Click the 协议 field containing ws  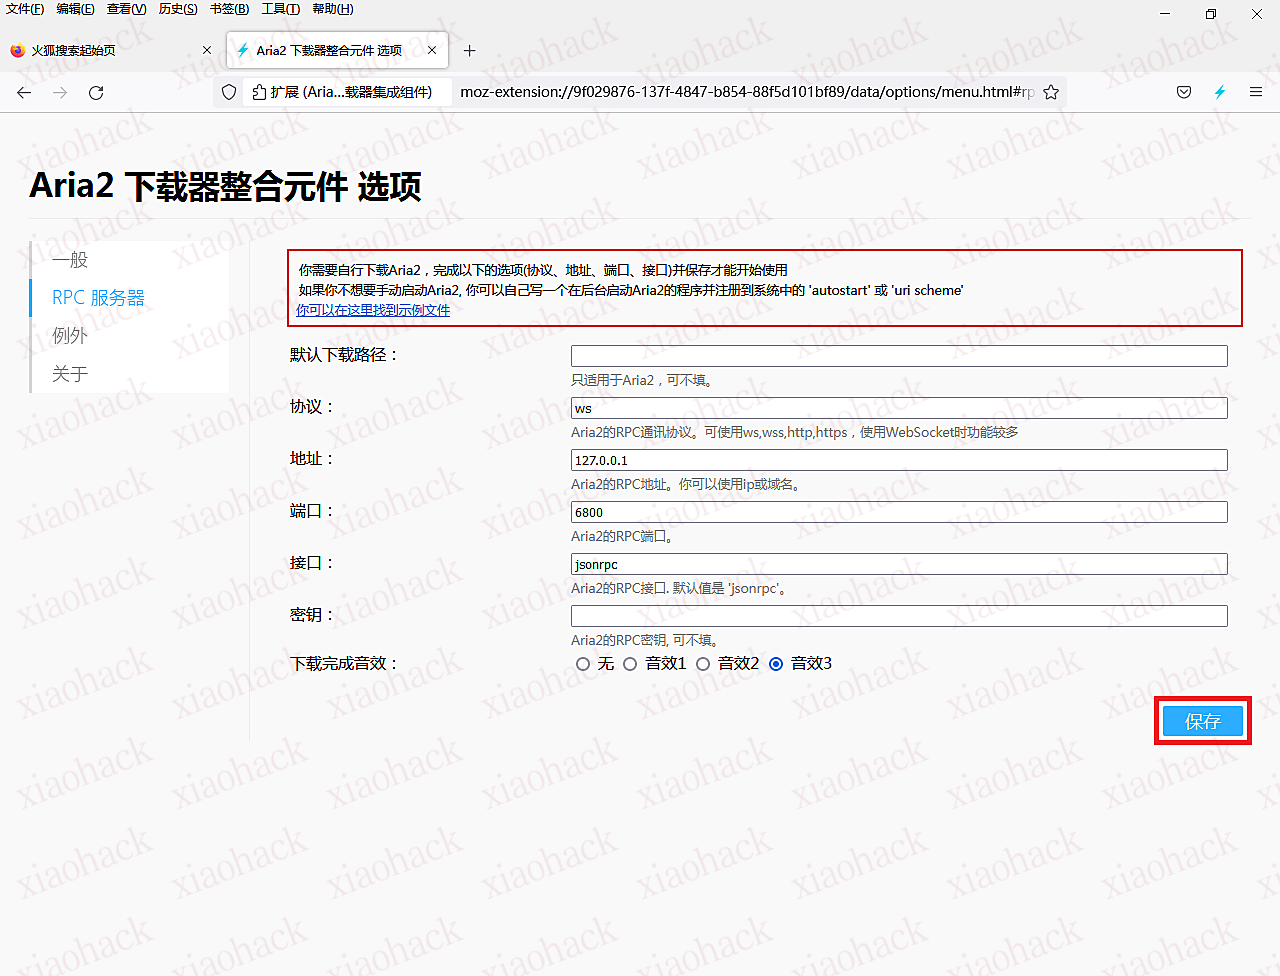pyautogui.click(x=899, y=408)
